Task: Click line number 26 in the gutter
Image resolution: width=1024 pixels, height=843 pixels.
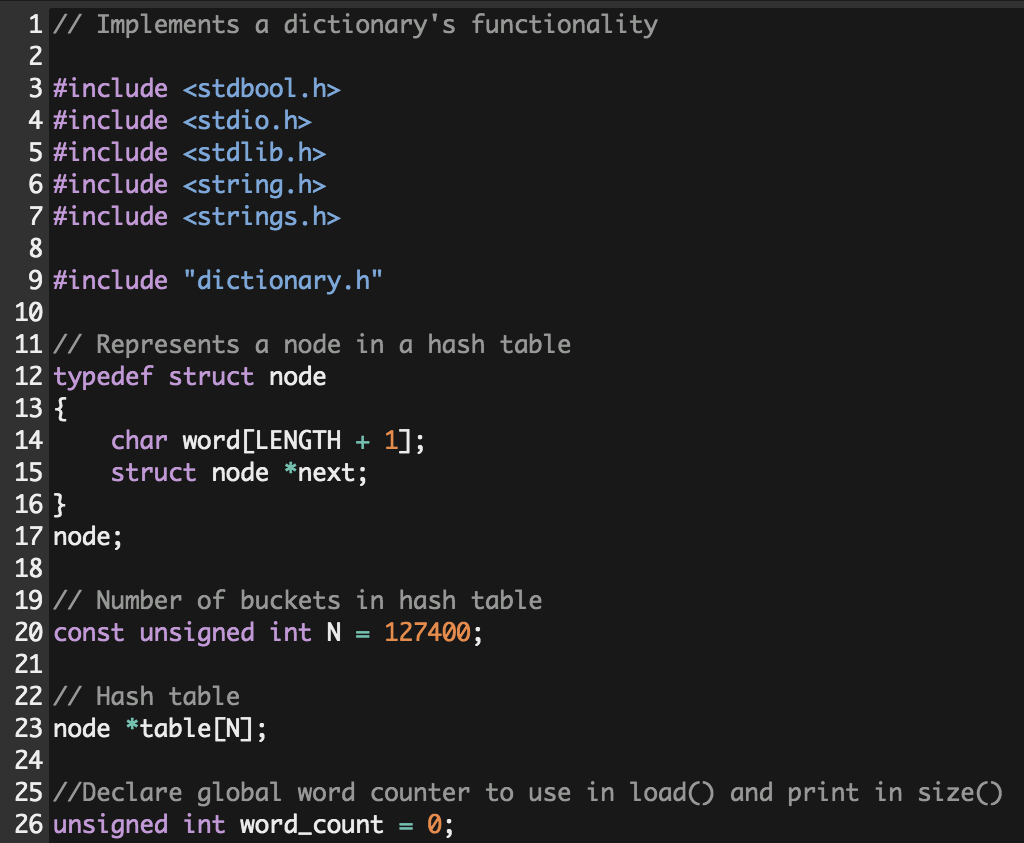Action: point(29,825)
